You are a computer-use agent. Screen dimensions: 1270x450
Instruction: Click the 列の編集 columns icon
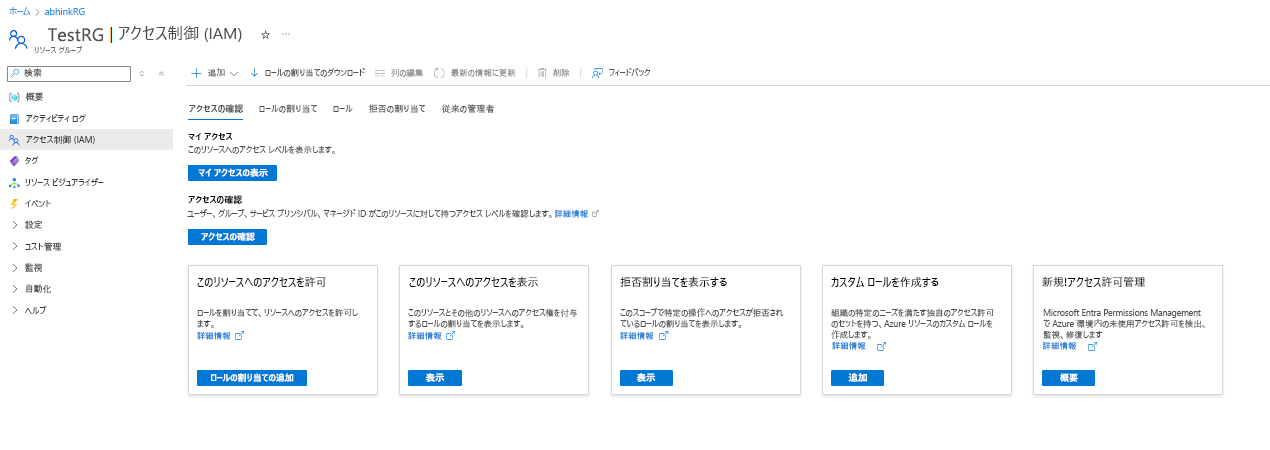(380, 73)
